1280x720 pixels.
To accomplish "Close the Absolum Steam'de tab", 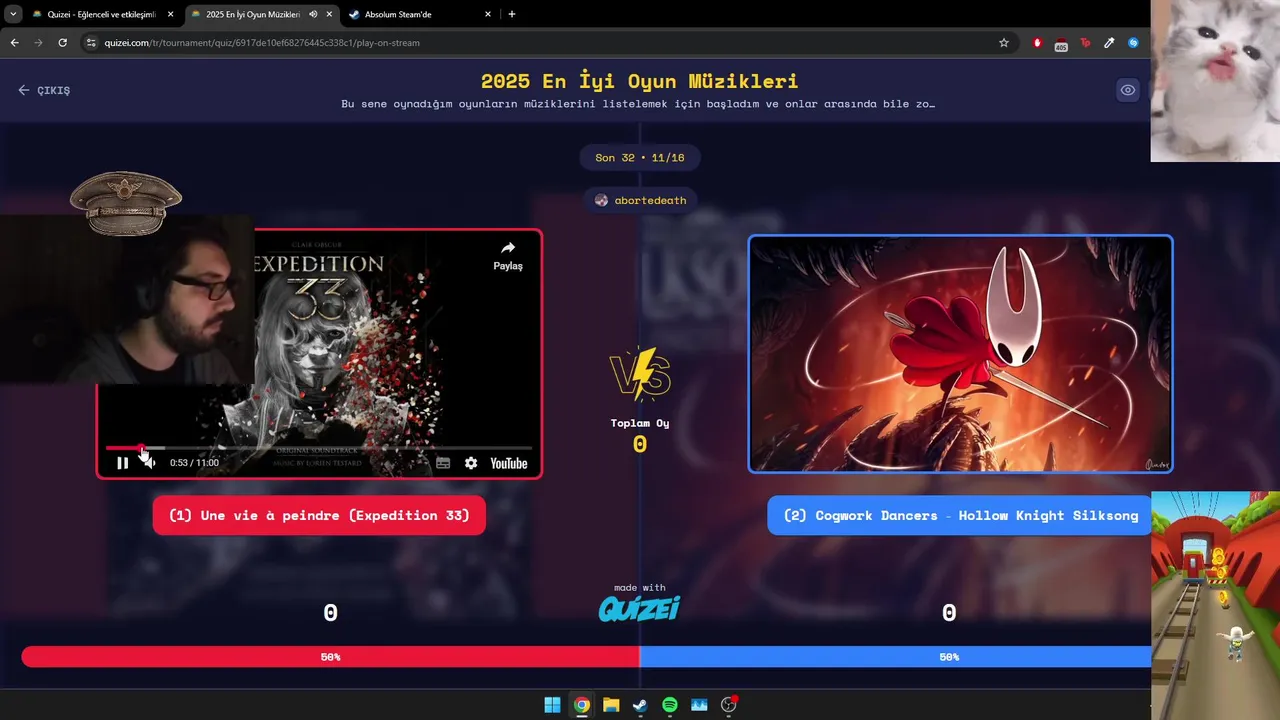I will pos(488,14).
